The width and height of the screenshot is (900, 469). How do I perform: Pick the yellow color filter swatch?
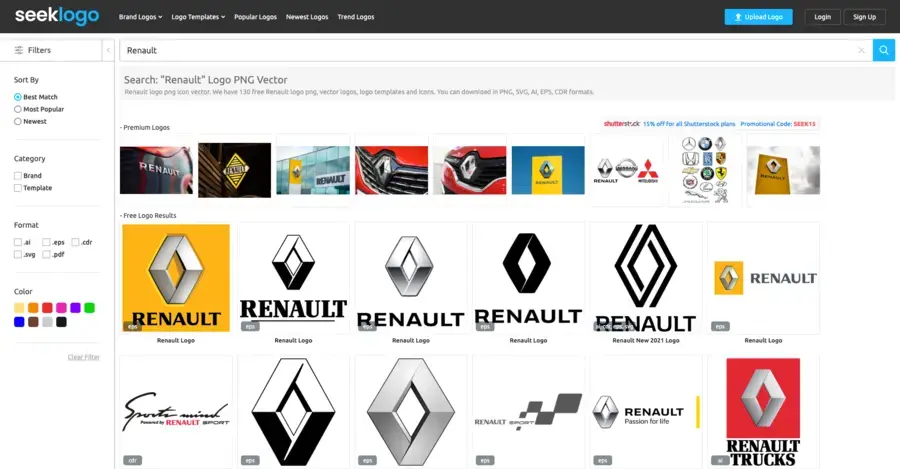pyautogui.click(x=19, y=308)
